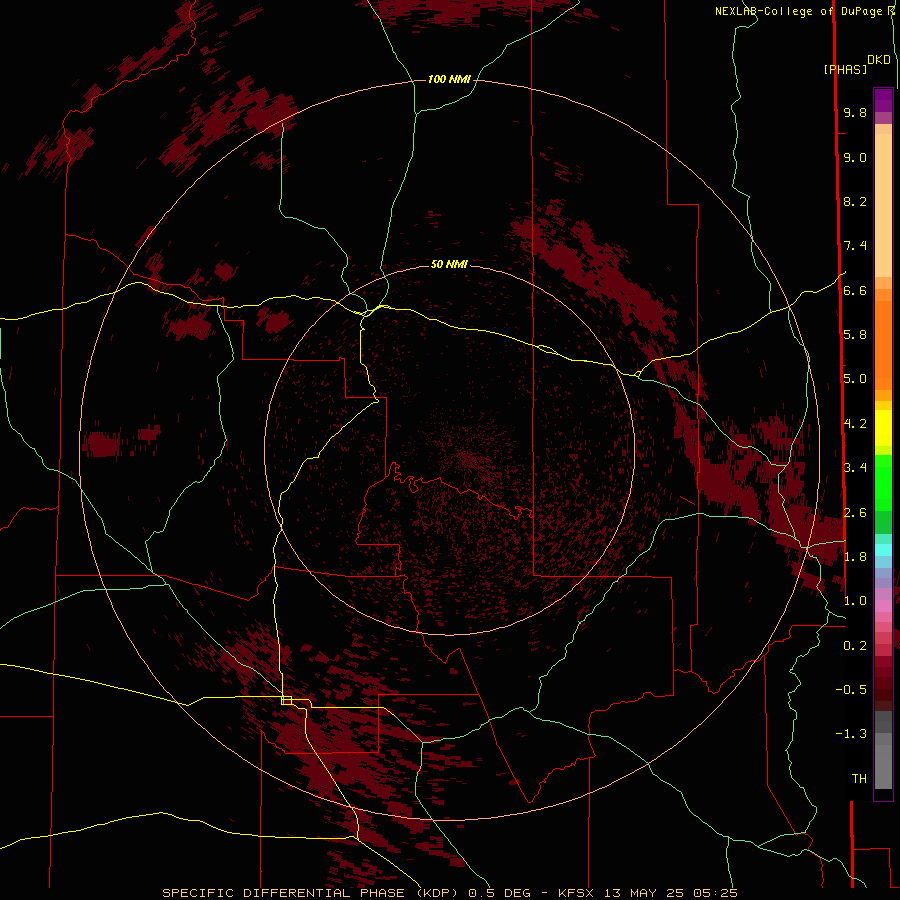Click the gray bottom color bar segment
Image resolution: width=900 pixels, height=900 pixels.
pyautogui.click(x=883, y=767)
